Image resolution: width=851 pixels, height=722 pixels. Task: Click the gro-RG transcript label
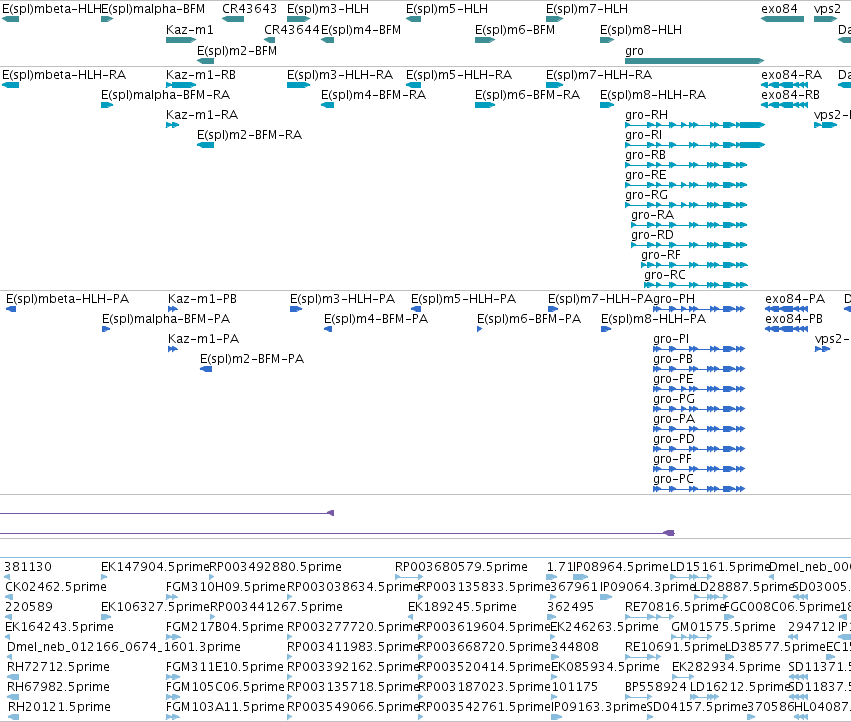tap(646, 195)
